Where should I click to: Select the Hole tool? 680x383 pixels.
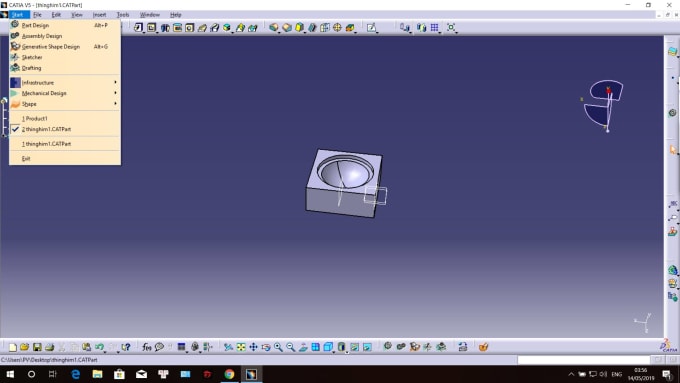pyautogui.click(x=190, y=28)
